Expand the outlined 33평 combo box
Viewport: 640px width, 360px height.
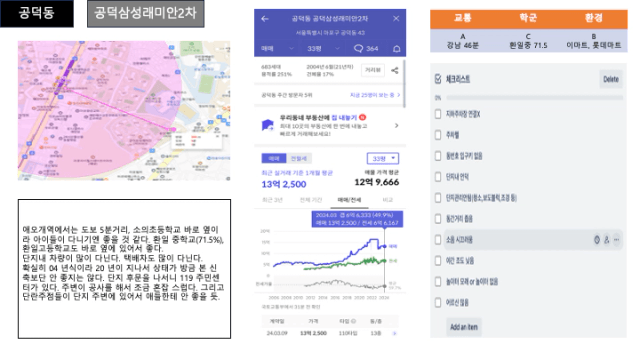(383, 158)
